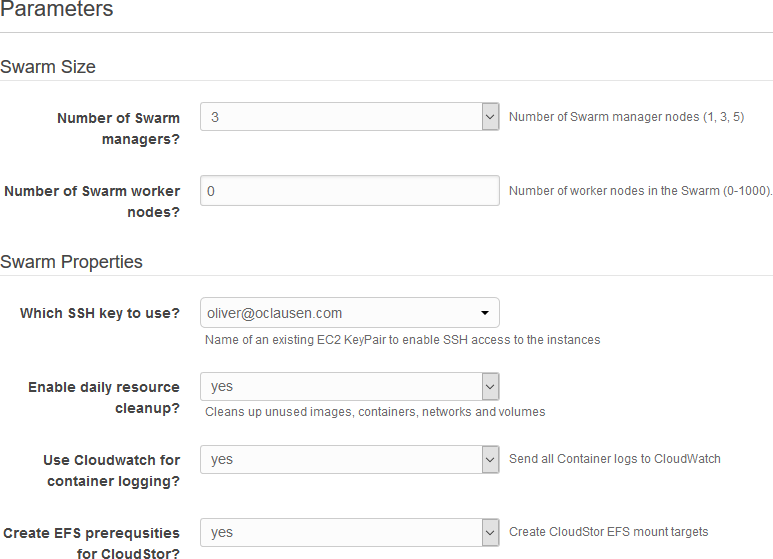
Task: Click hint 'Cleans up unused images, containers, networks and volumes'
Action: click(x=375, y=412)
